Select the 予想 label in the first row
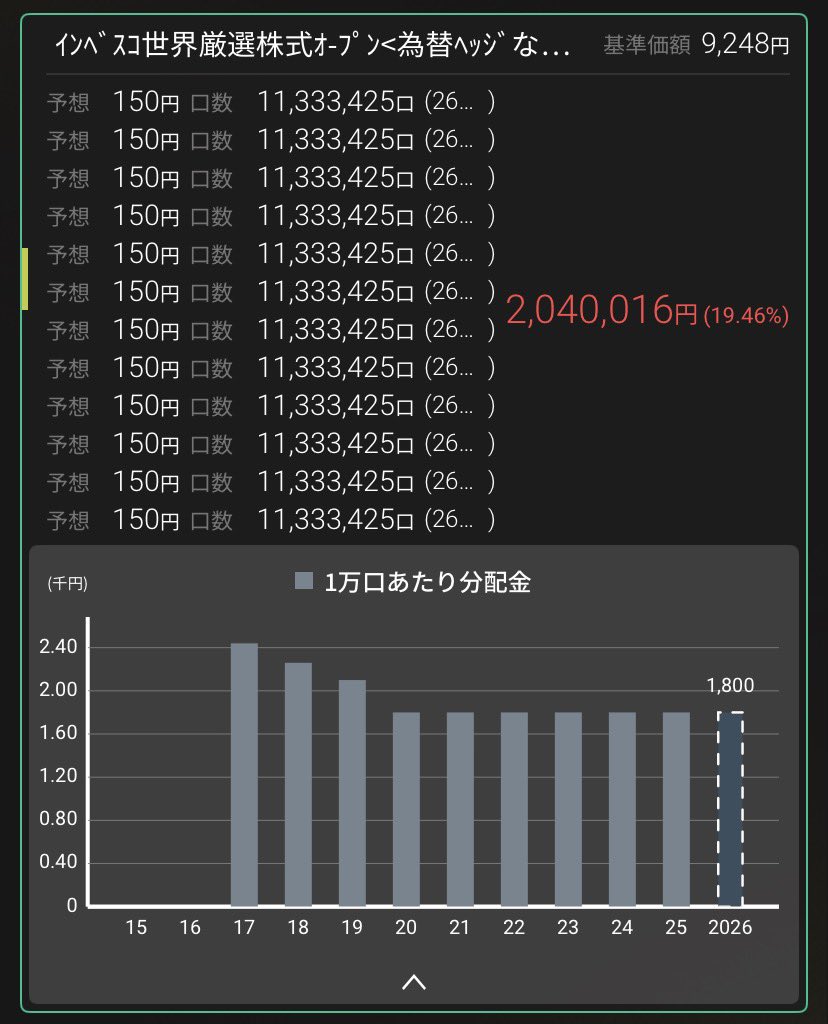Viewport: 828px width, 1024px height. (67, 101)
